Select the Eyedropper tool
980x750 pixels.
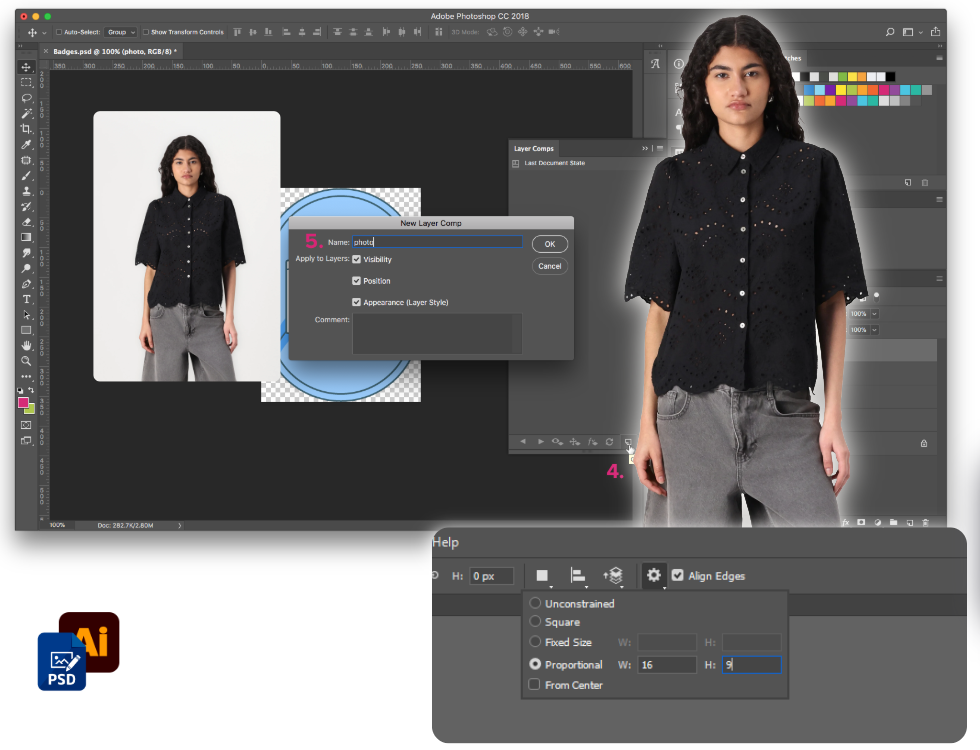click(27, 145)
